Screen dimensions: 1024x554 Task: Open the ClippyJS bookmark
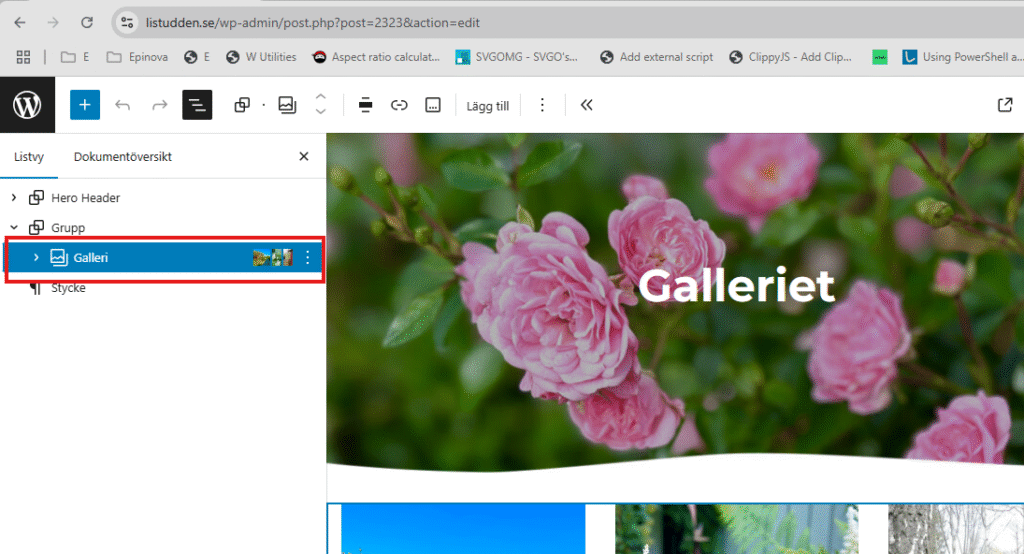[x=791, y=57]
